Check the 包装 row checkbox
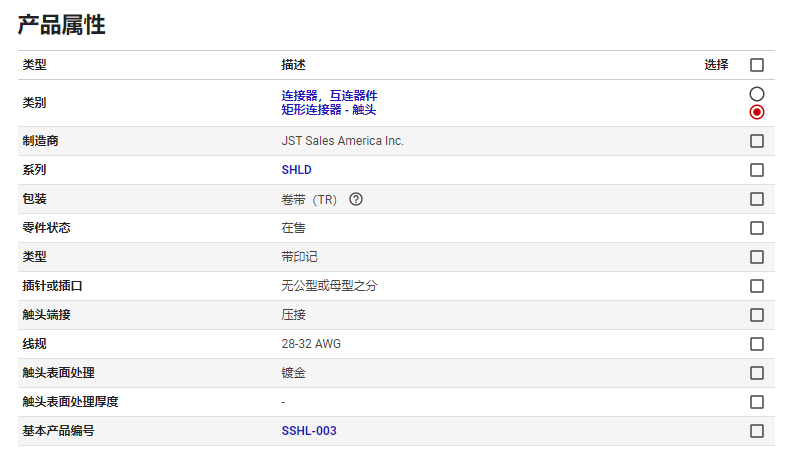 (757, 199)
